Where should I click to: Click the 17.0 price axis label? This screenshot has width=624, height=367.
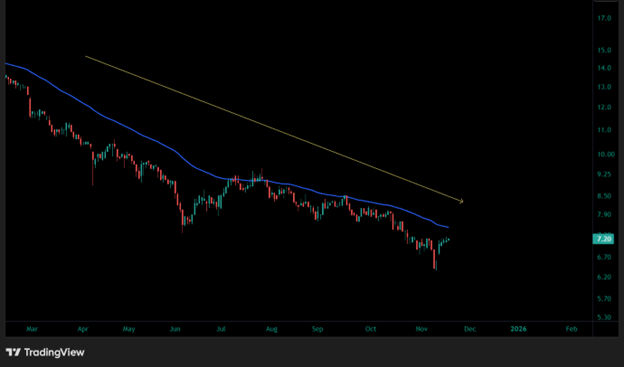604,18
